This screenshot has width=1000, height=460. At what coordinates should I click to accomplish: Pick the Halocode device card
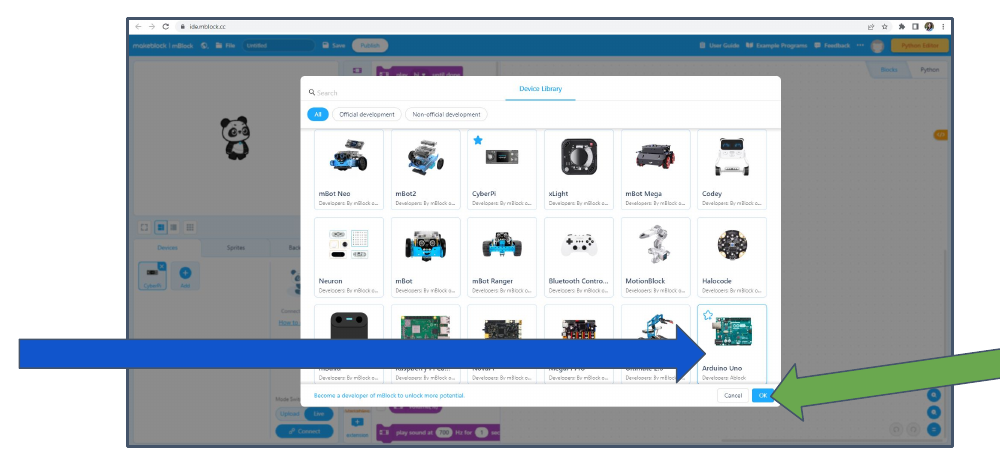[732, 257]
